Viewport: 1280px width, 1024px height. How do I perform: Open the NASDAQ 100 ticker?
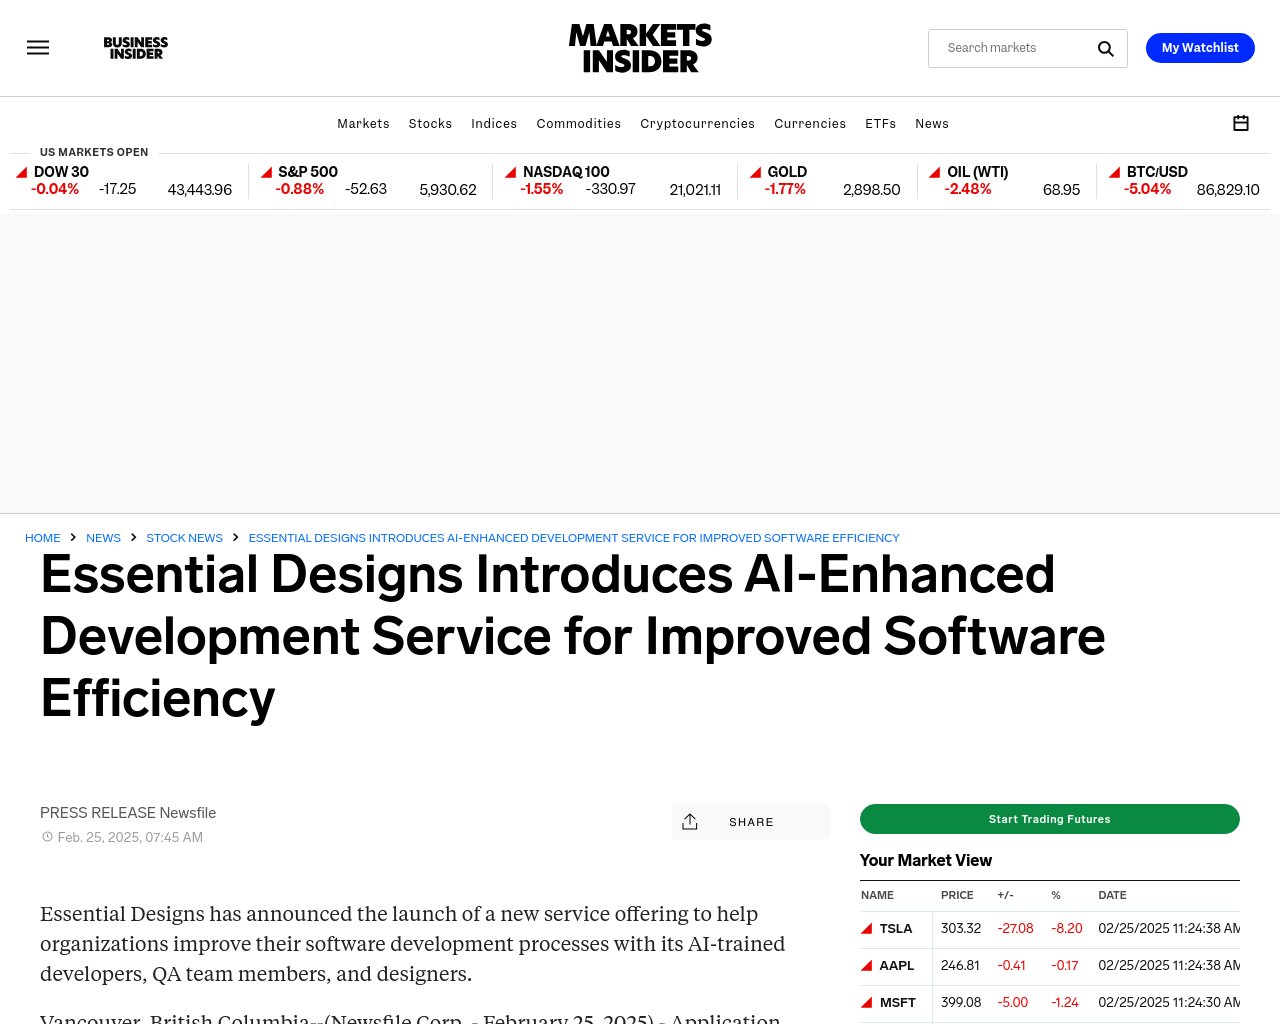(x=566, y=172)
